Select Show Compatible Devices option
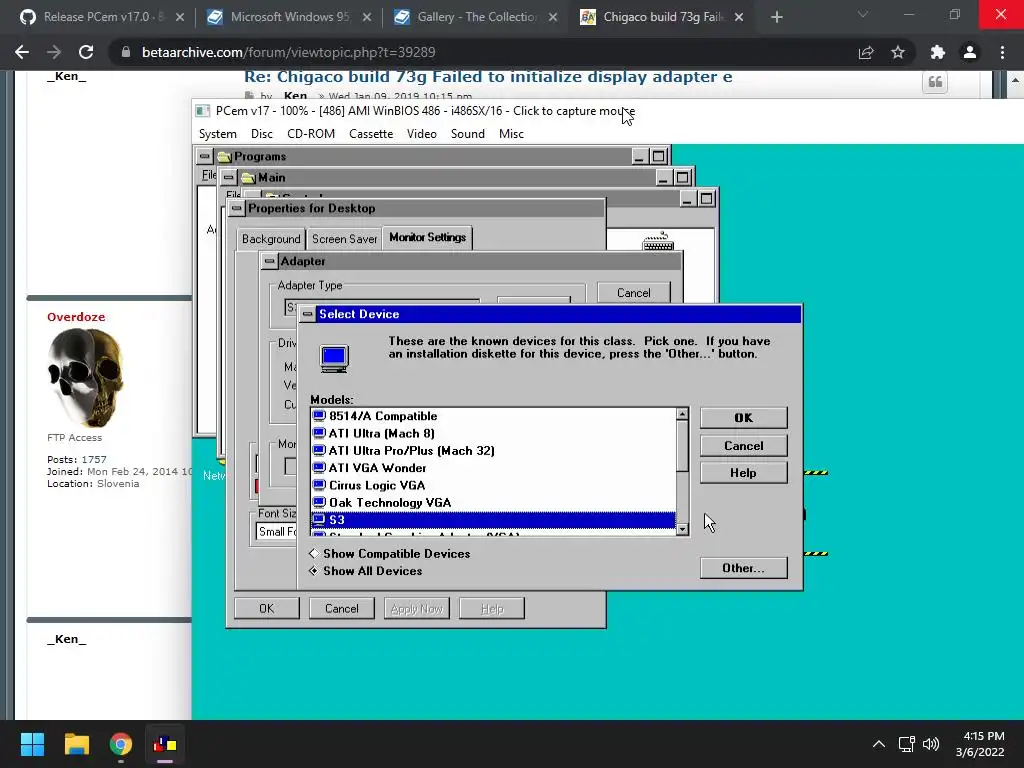Viewport: 1024px width, 768px height. tap(389, 553)
